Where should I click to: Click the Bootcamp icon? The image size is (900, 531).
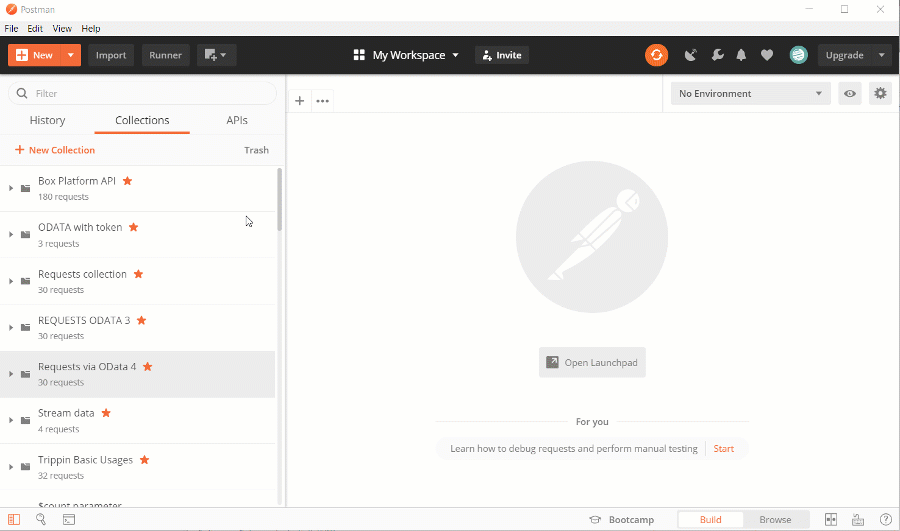pyautogui.click(x=595, y=520)
